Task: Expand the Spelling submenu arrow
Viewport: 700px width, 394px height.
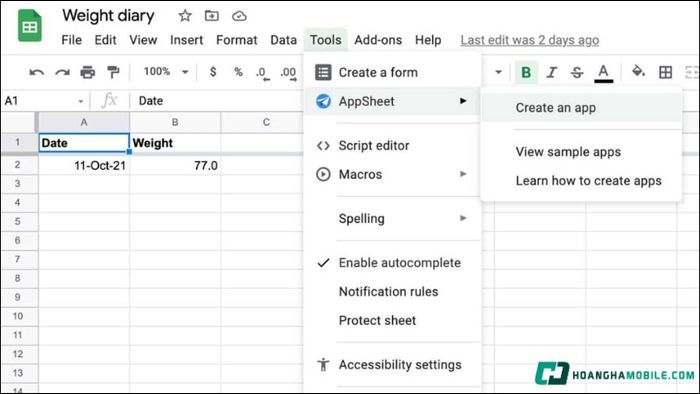Action: [463, 218]
